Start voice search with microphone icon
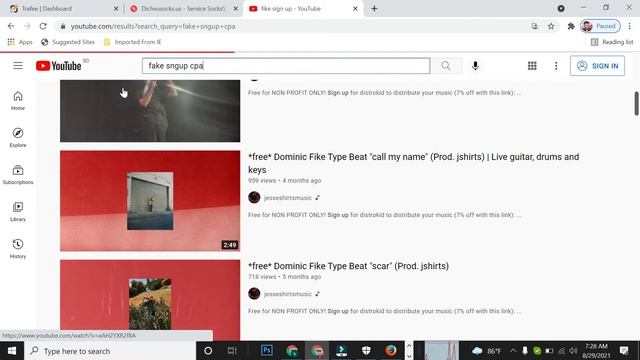 [475, 66]
